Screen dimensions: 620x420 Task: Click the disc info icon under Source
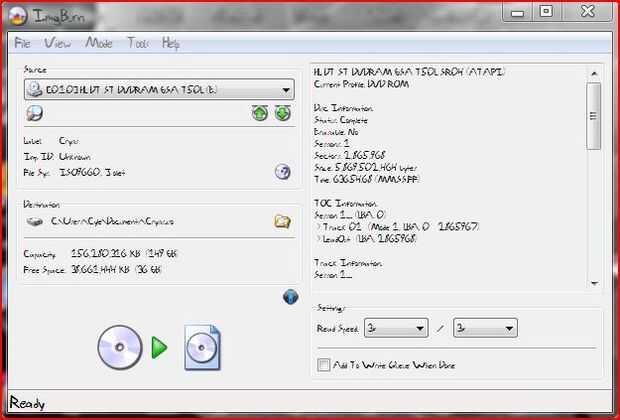click(x=34, y=114)
